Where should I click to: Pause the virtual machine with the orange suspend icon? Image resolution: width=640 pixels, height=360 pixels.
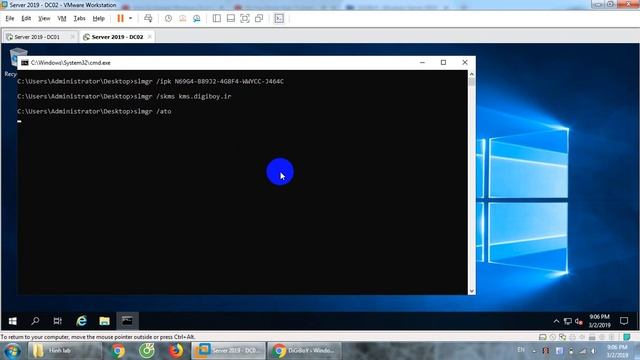click(120, 18)
